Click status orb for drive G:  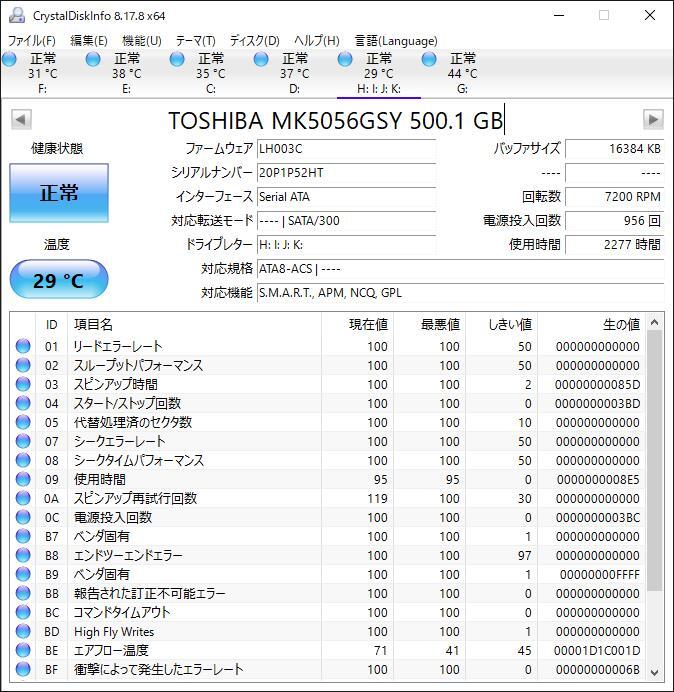pos(429,59)
